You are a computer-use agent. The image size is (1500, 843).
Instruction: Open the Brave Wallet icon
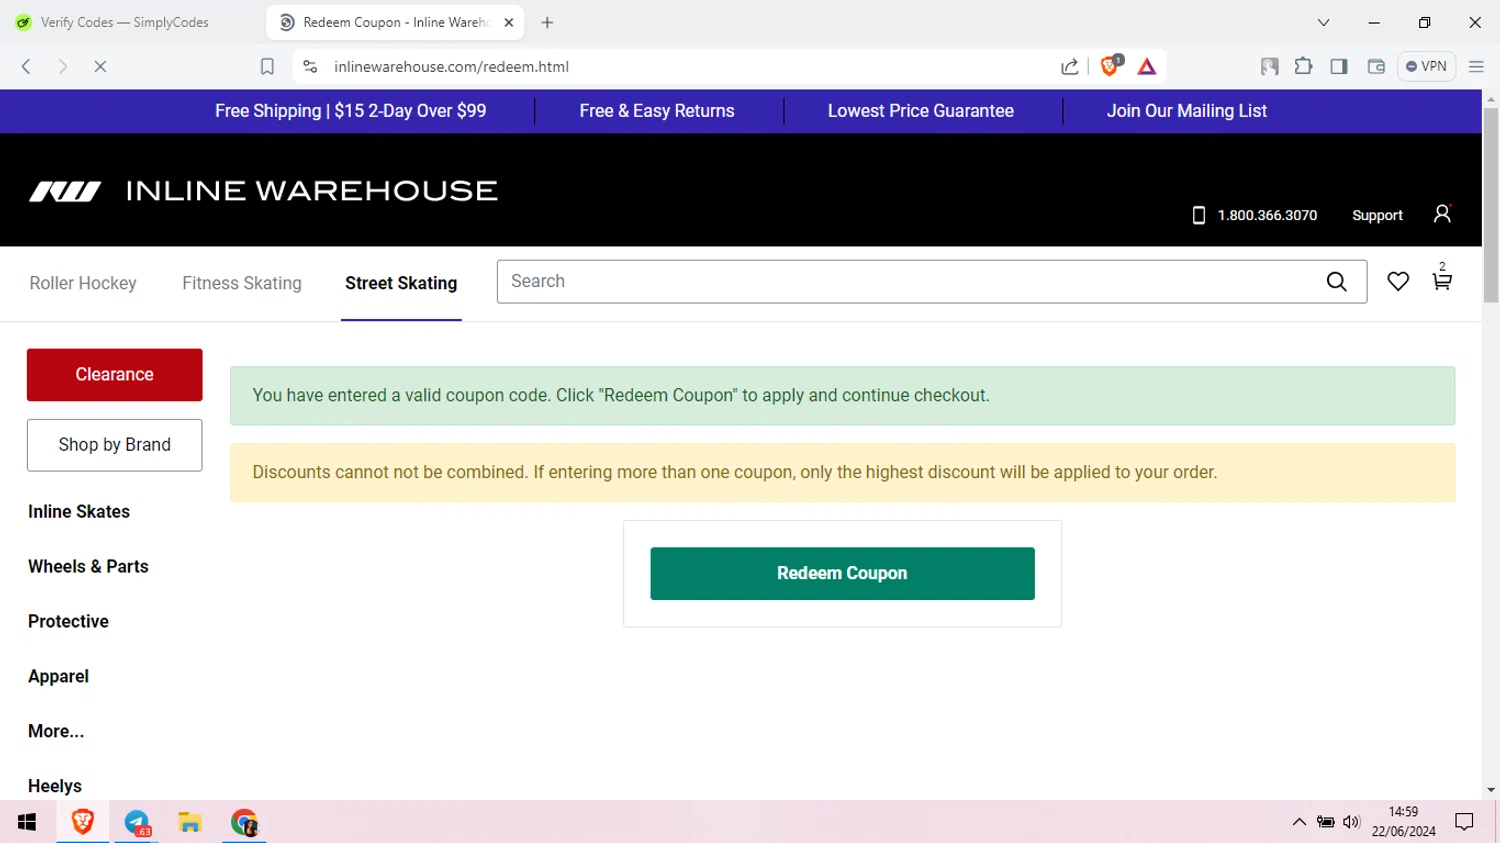point(1376,66)
